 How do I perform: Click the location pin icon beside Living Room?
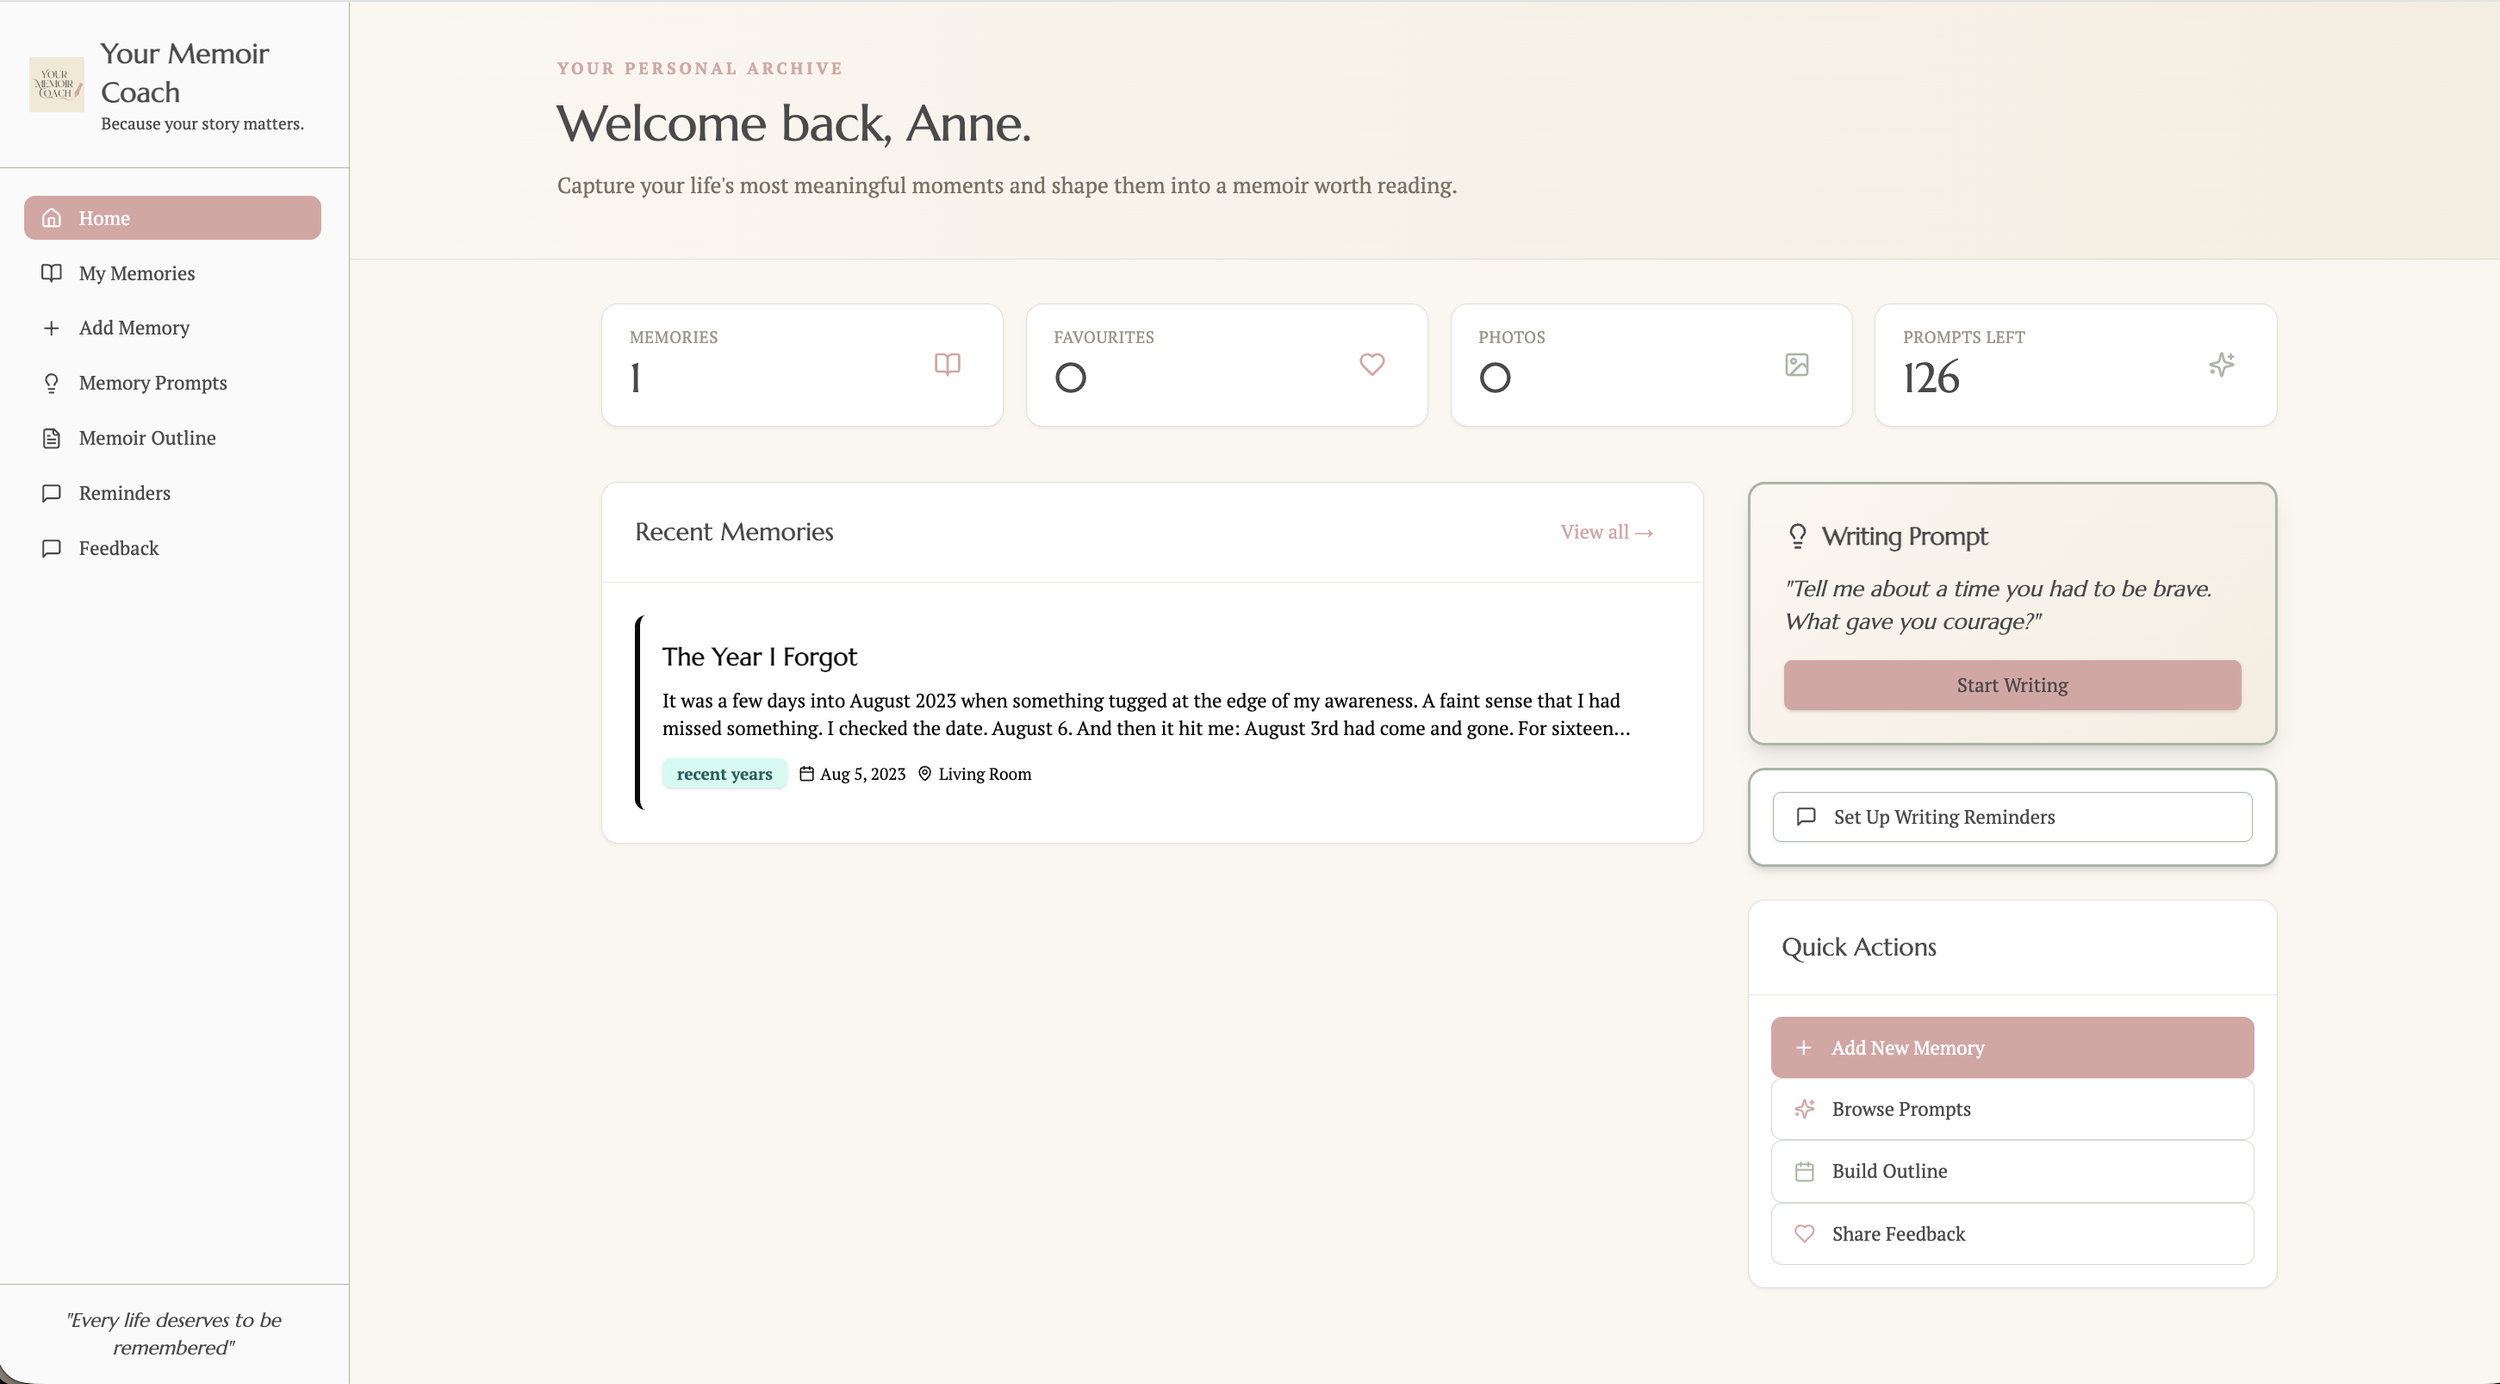coord(924,774)
